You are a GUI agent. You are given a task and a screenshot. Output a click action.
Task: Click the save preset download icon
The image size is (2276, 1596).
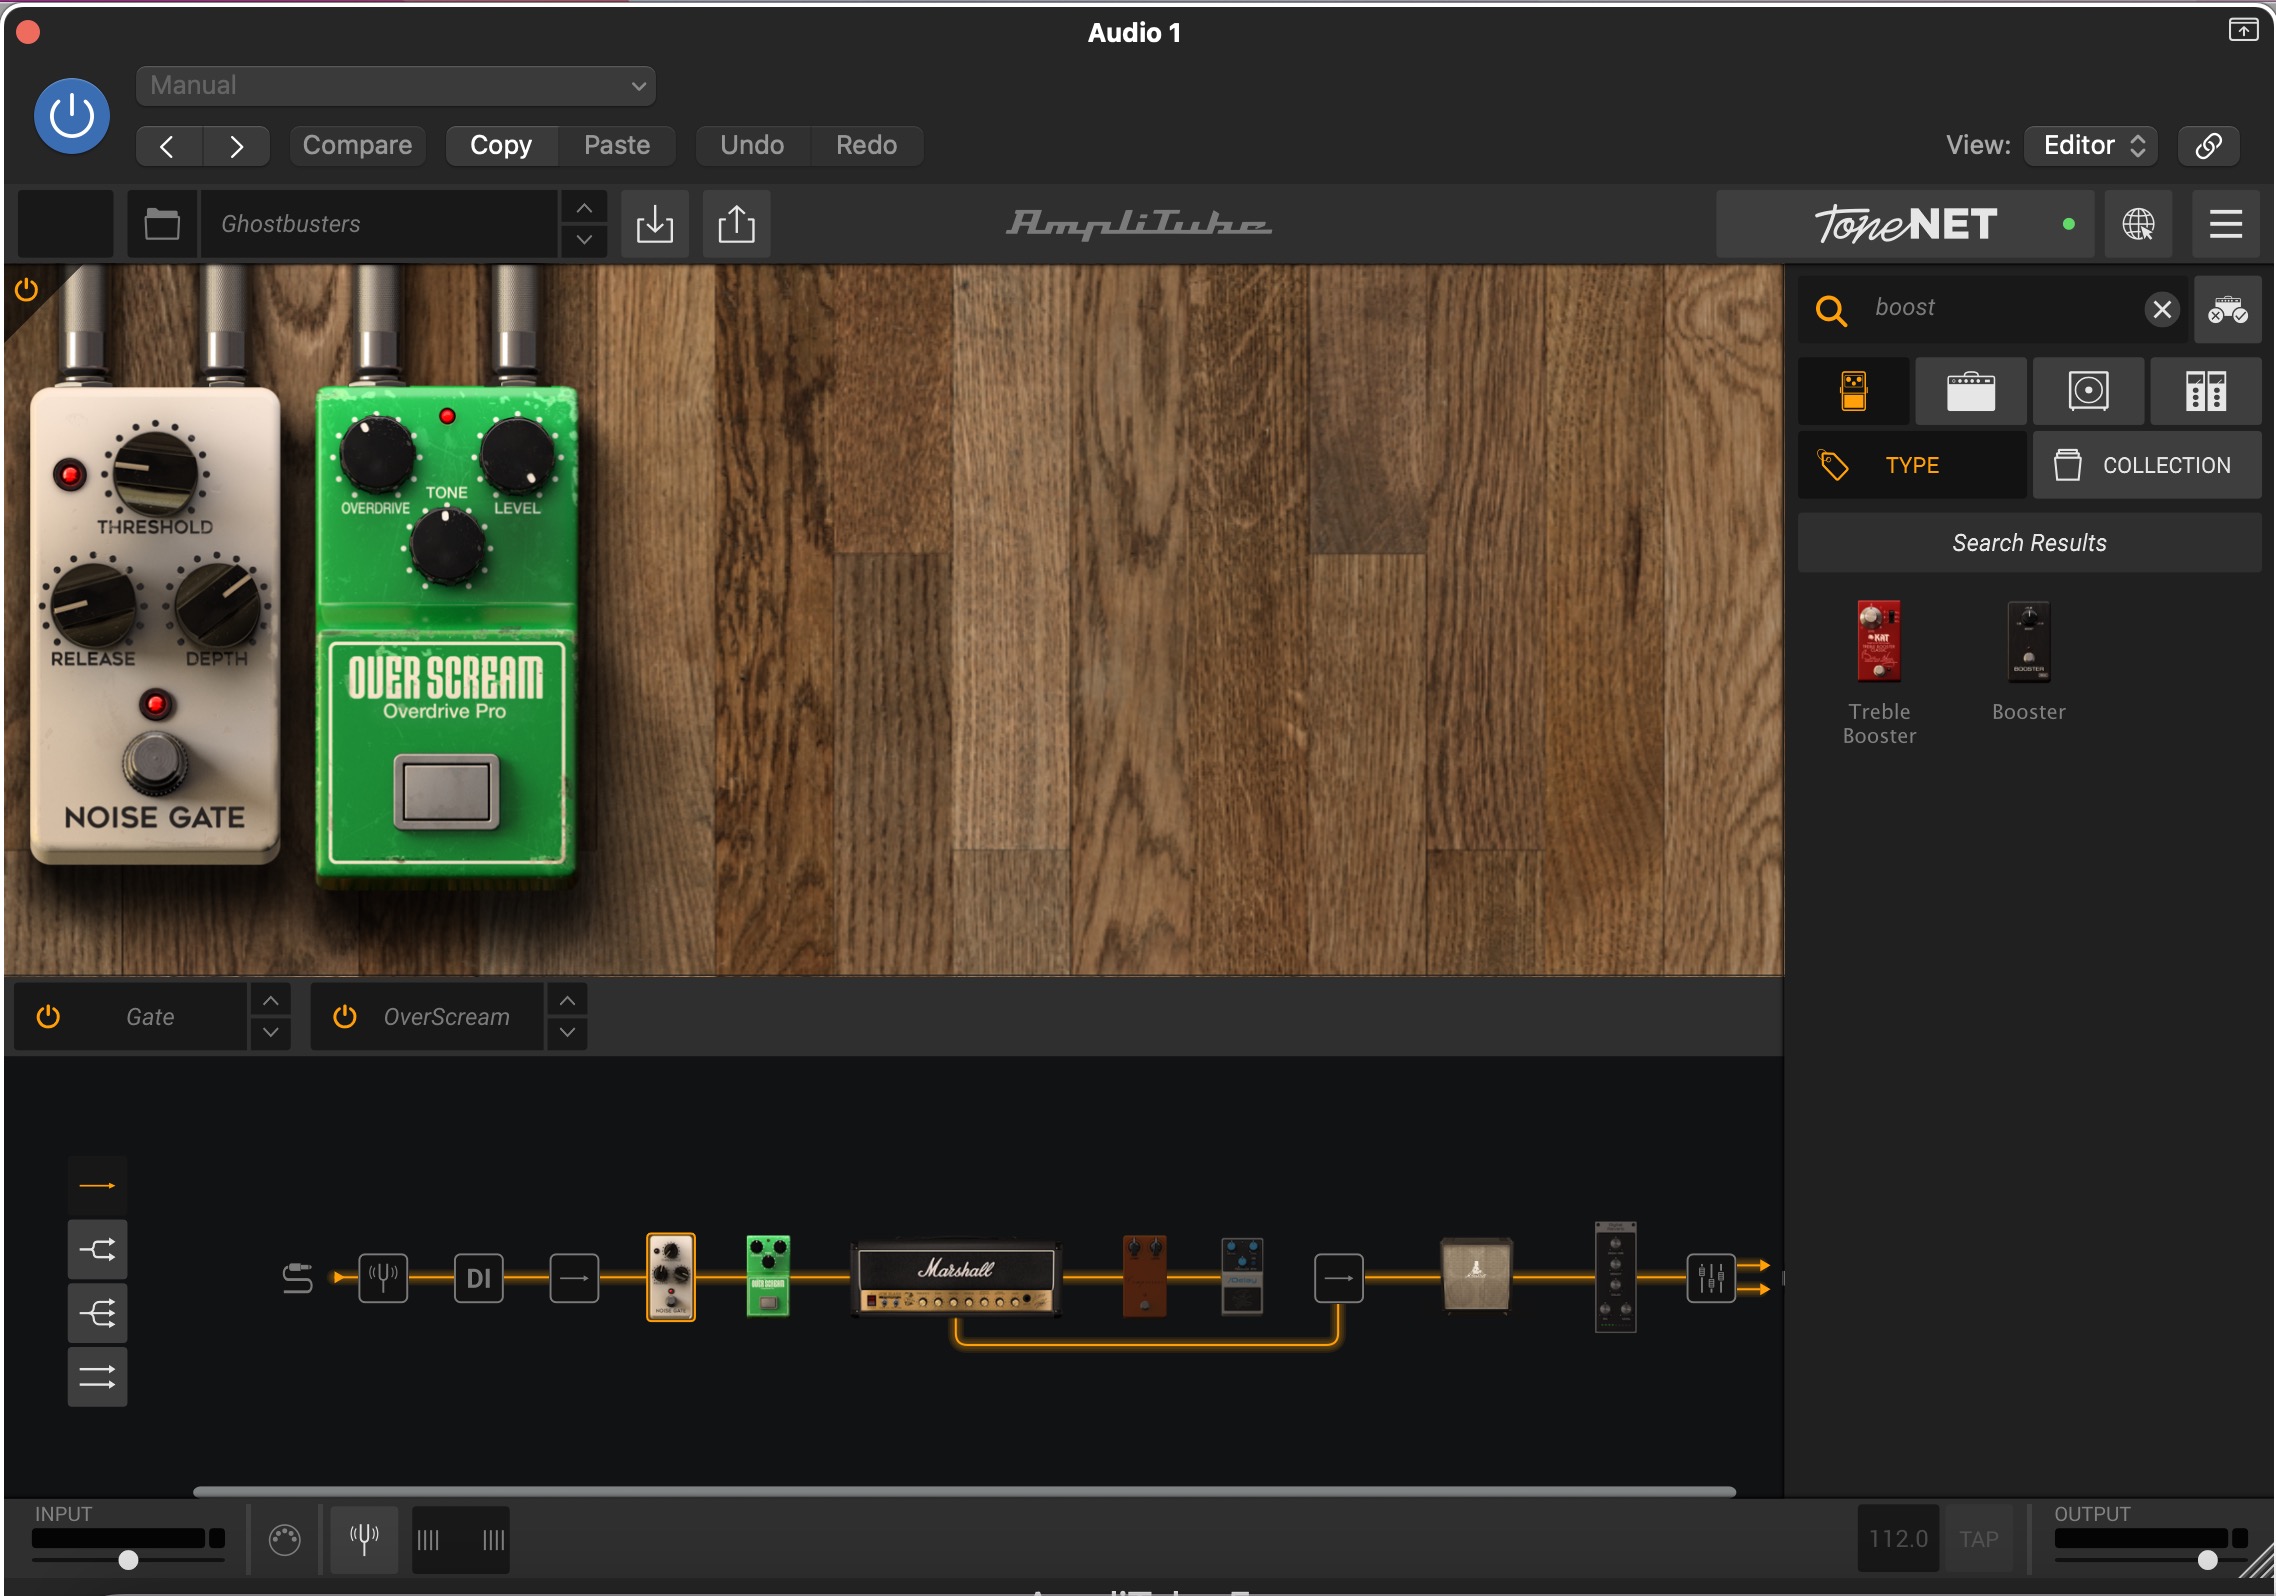(x=655, y=224)
